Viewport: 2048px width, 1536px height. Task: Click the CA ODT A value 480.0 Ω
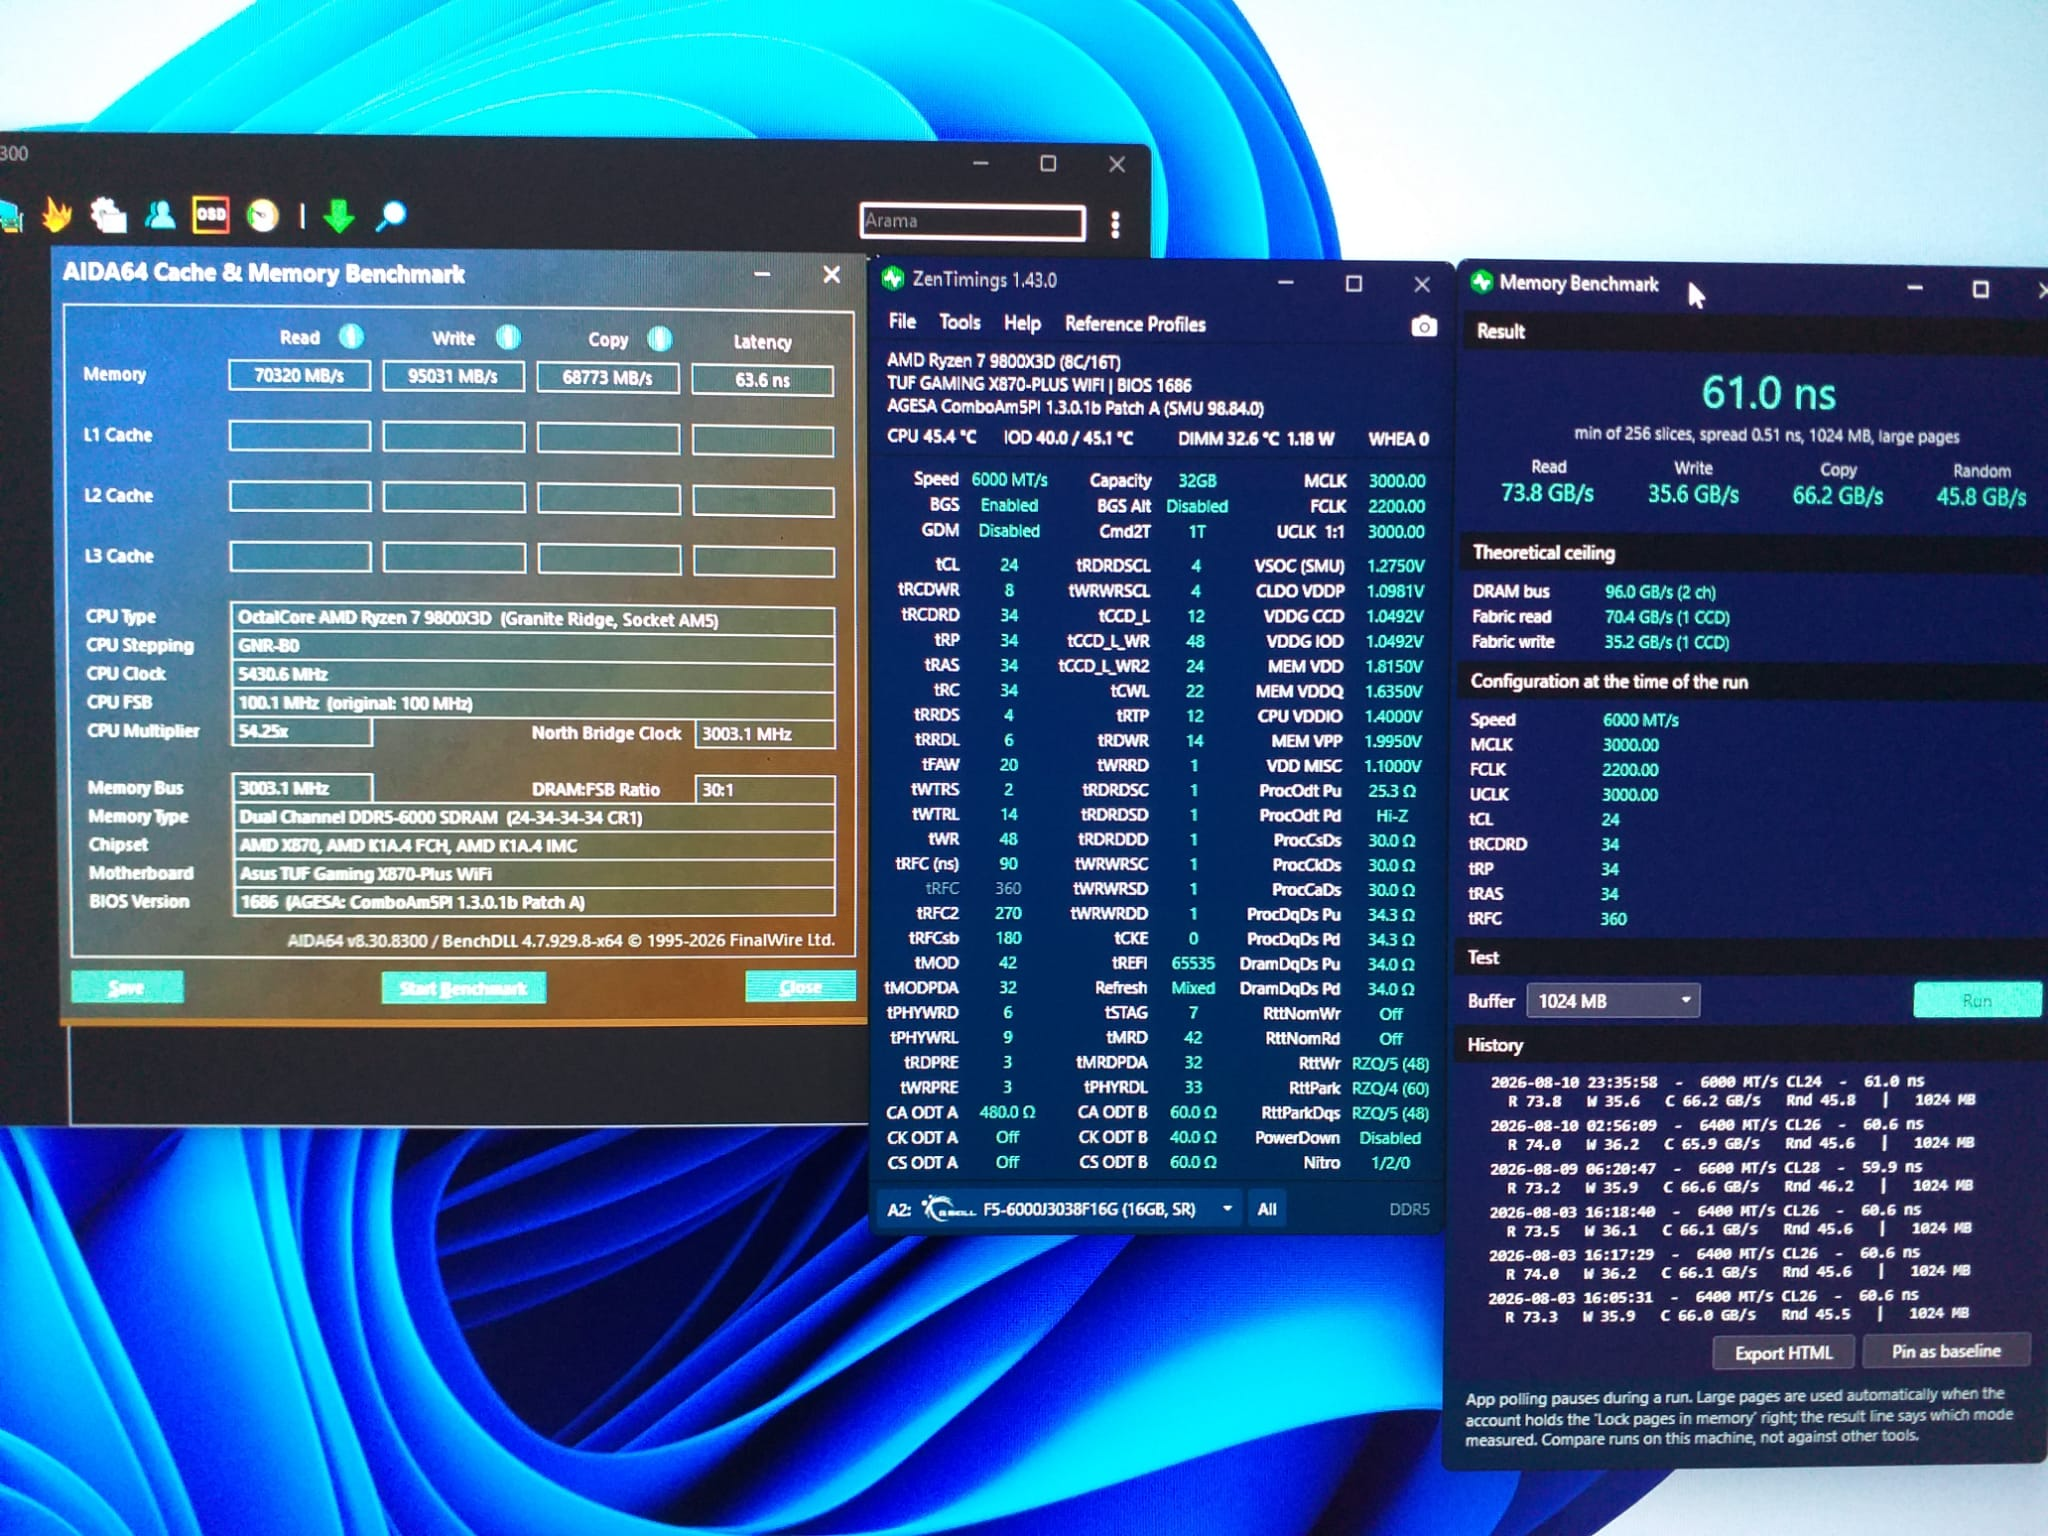1007,1112
